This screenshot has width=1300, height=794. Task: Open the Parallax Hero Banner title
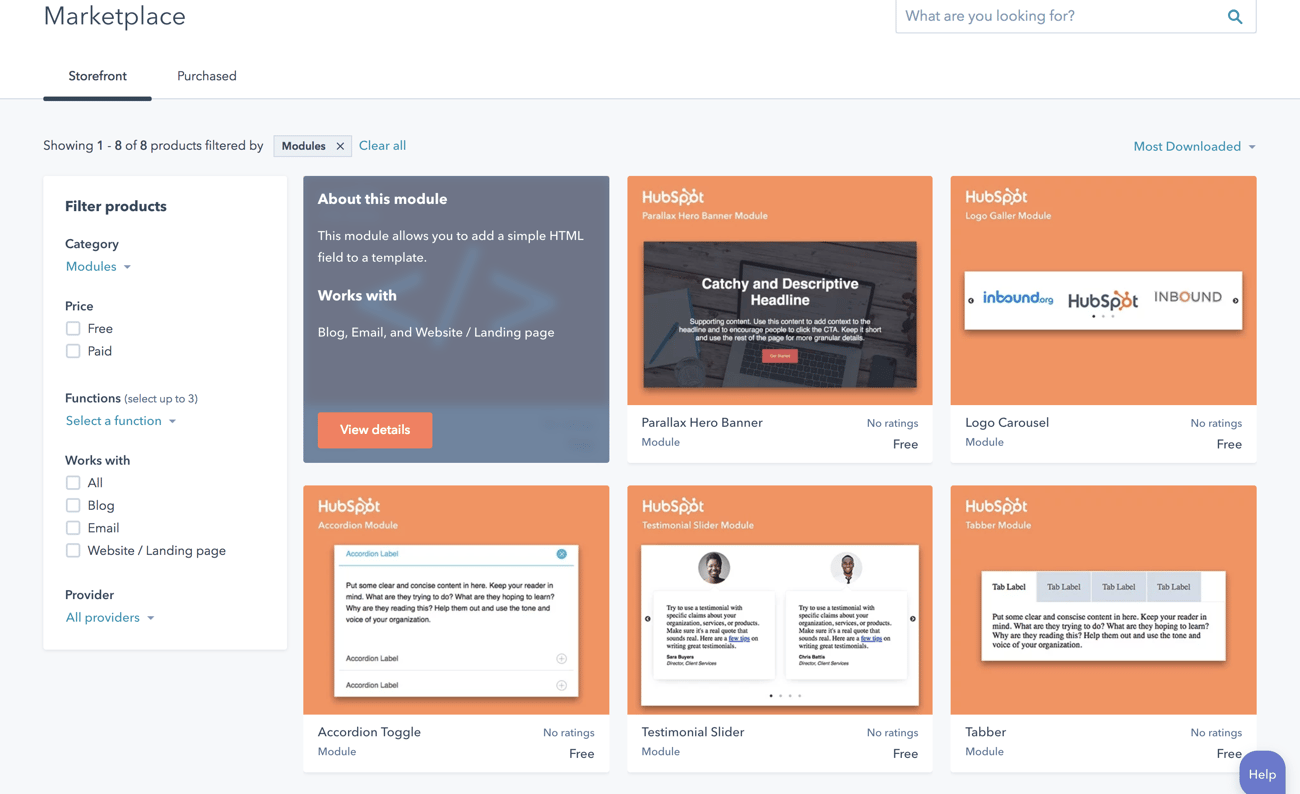point(702,422)
